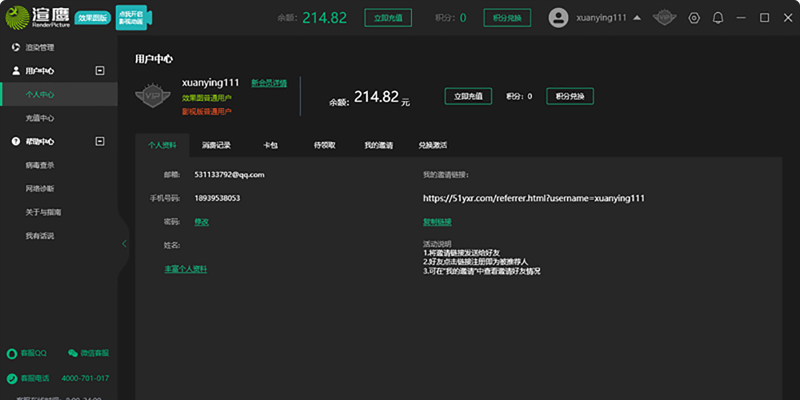Viewport: 800px width, 400px height.
Task: Expand the xuanying111 account dropdown arrow
Action: (x=637, y=18)
